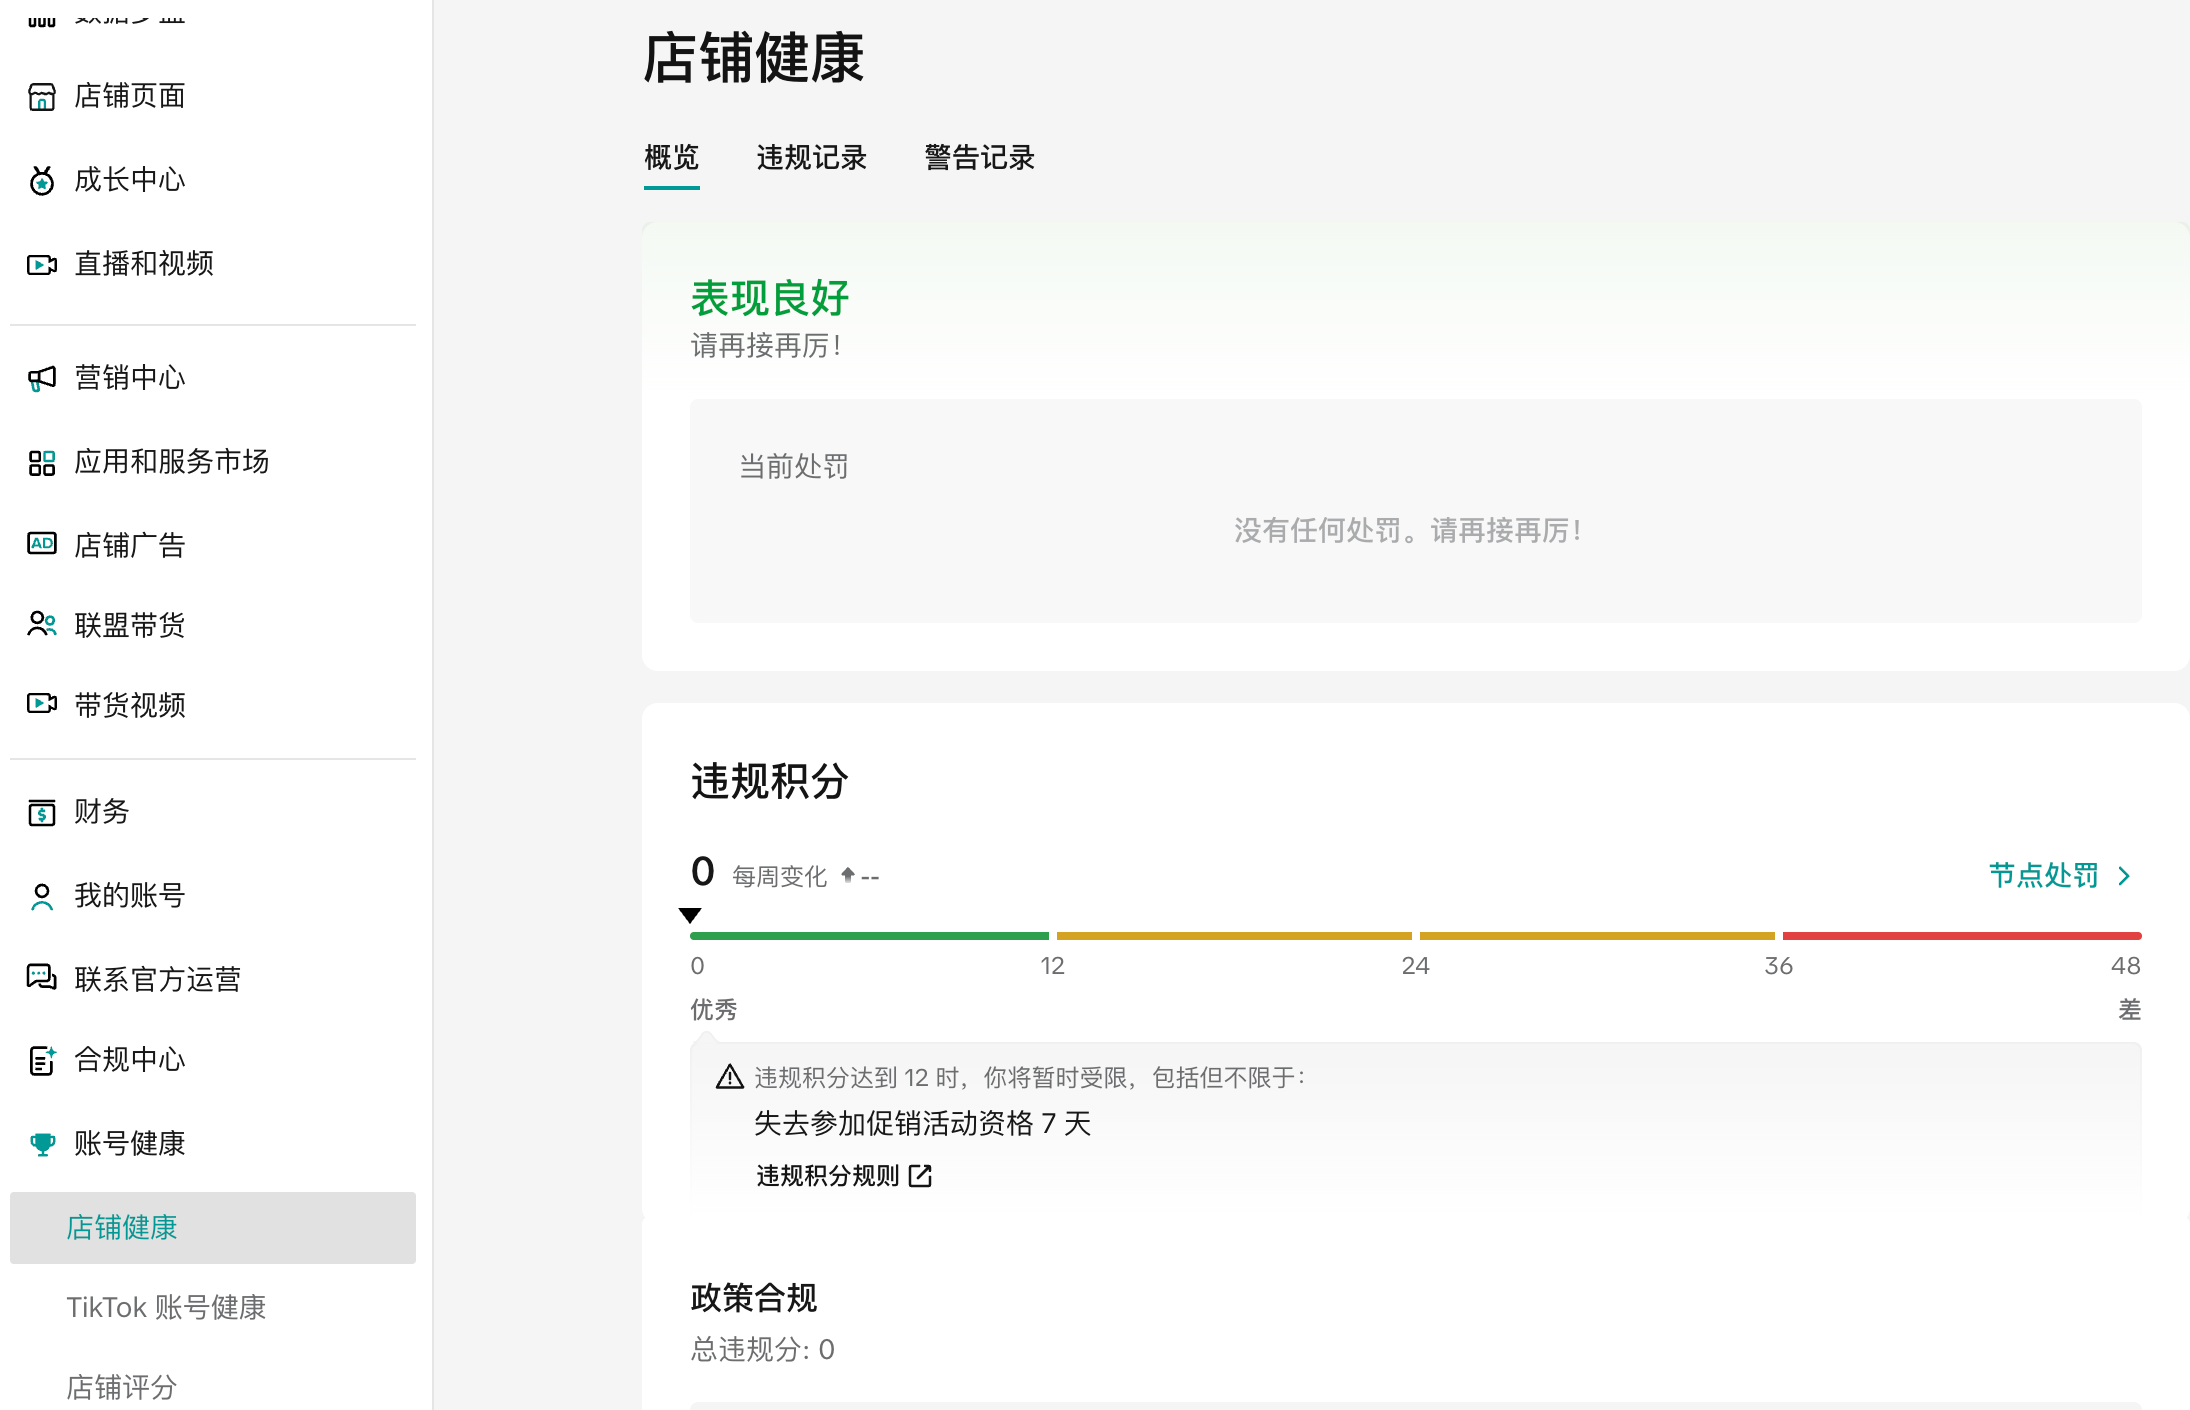Open the 我的账号 sidebar menu
Viewport: 2190px width, 1410px height.
130,896
